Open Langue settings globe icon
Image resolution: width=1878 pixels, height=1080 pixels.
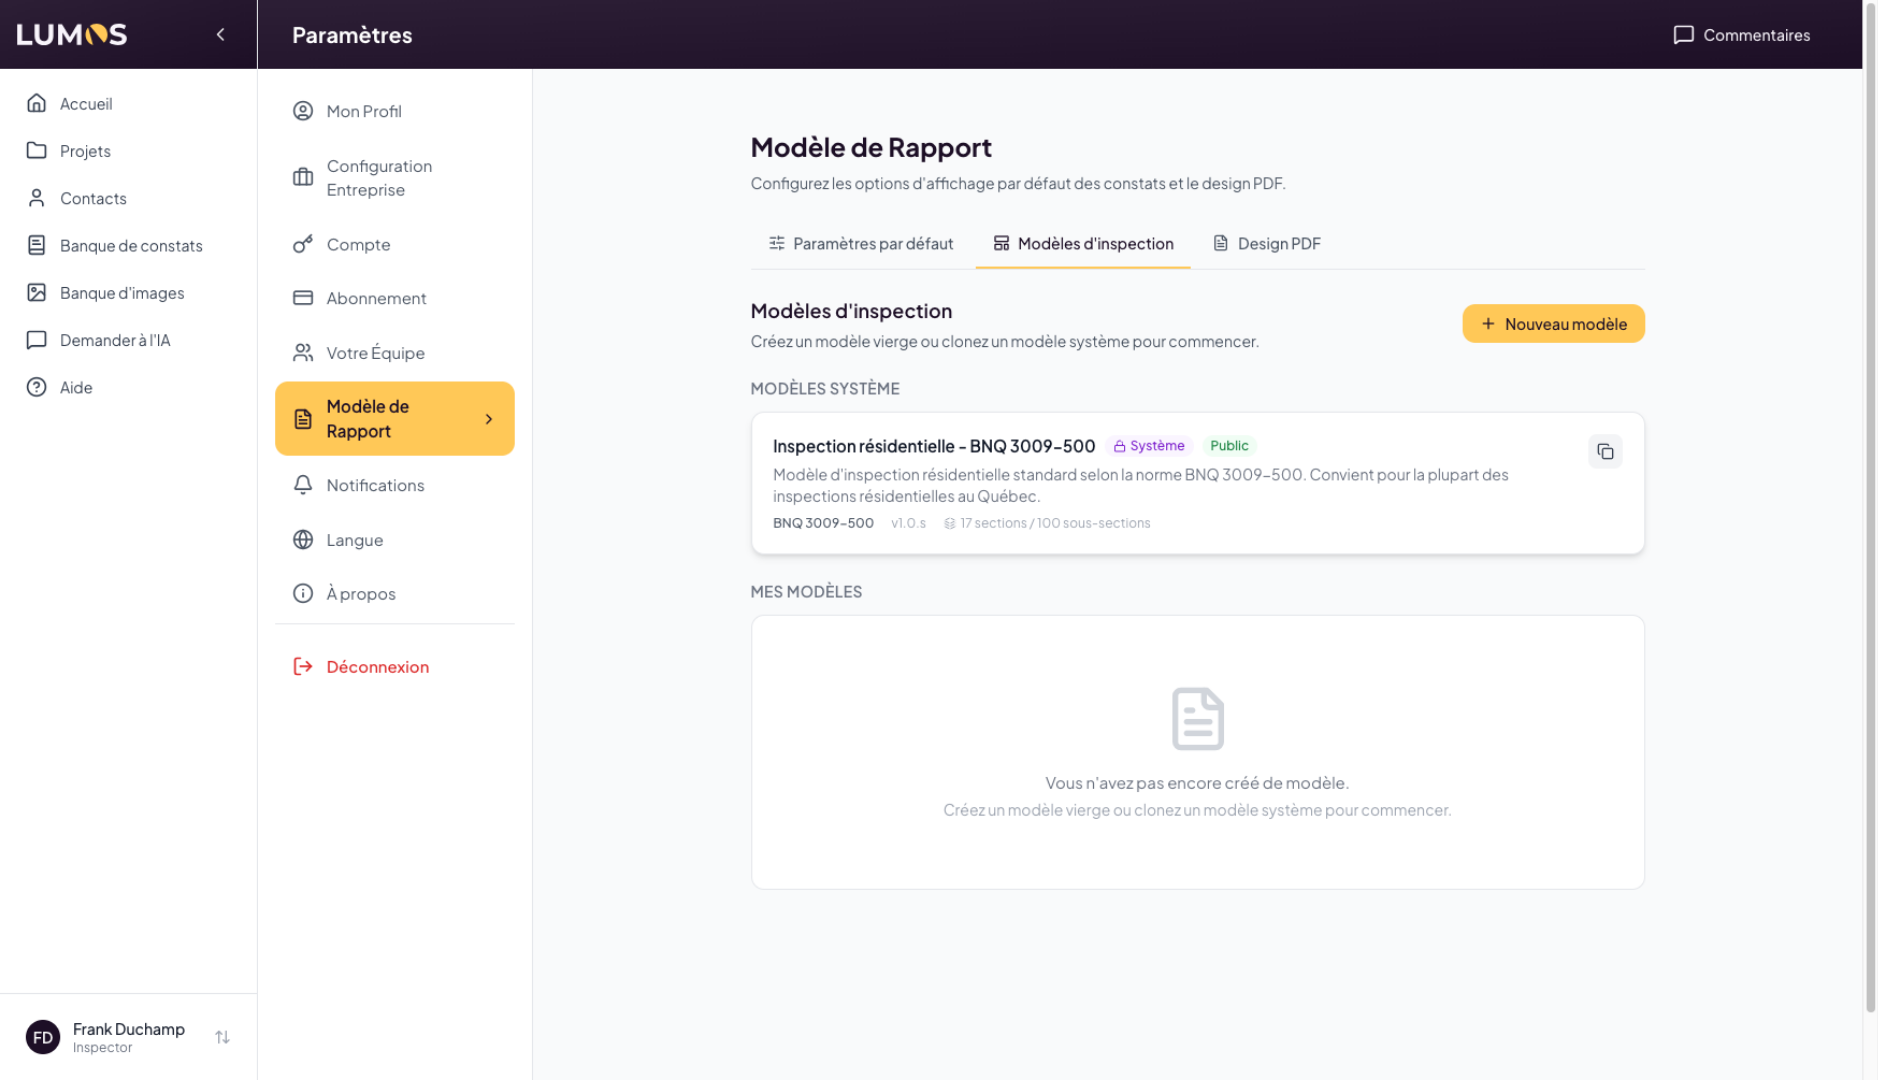(303, 540)
